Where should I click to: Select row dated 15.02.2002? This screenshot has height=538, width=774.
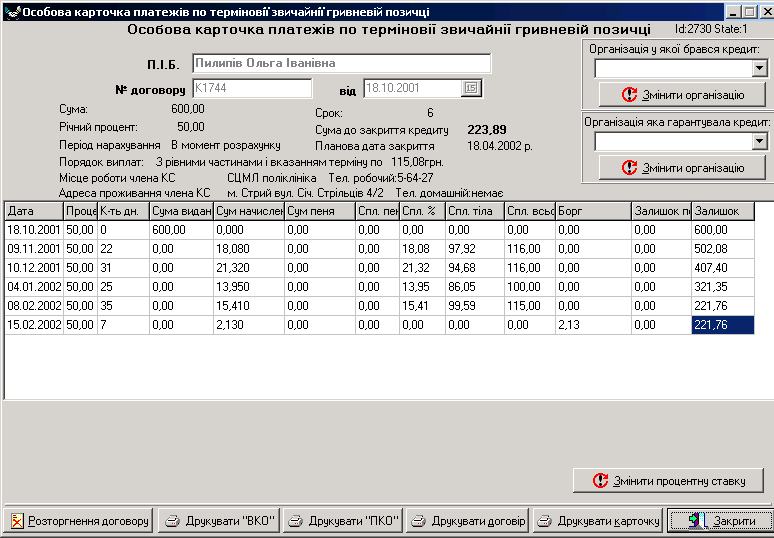380,325
